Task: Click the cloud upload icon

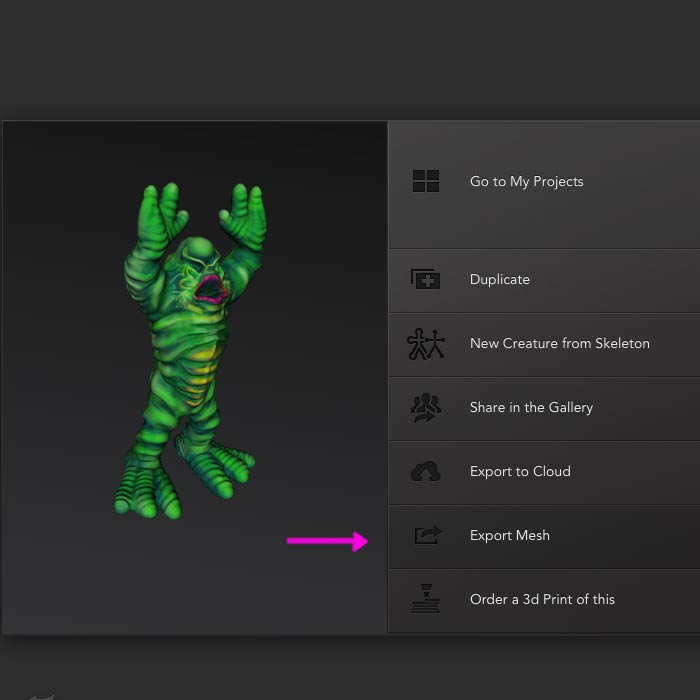Action: [x=426, y=472]
